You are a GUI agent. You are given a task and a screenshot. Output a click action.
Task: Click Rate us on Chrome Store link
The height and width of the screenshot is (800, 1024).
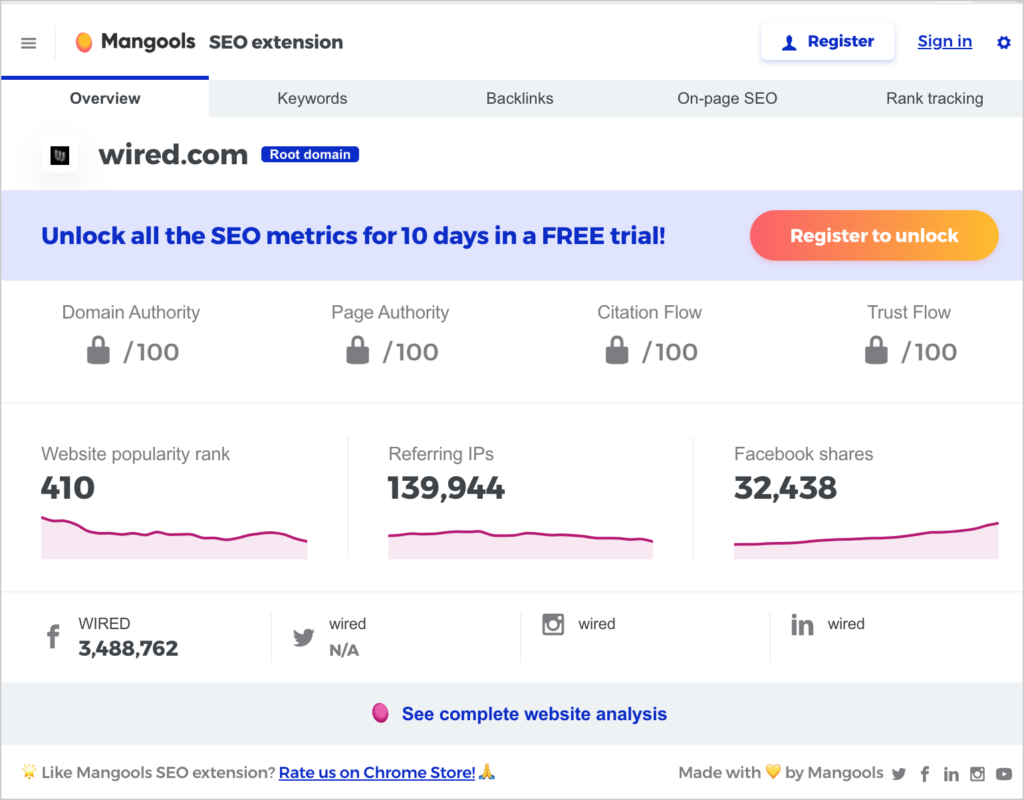pos(377,773)
